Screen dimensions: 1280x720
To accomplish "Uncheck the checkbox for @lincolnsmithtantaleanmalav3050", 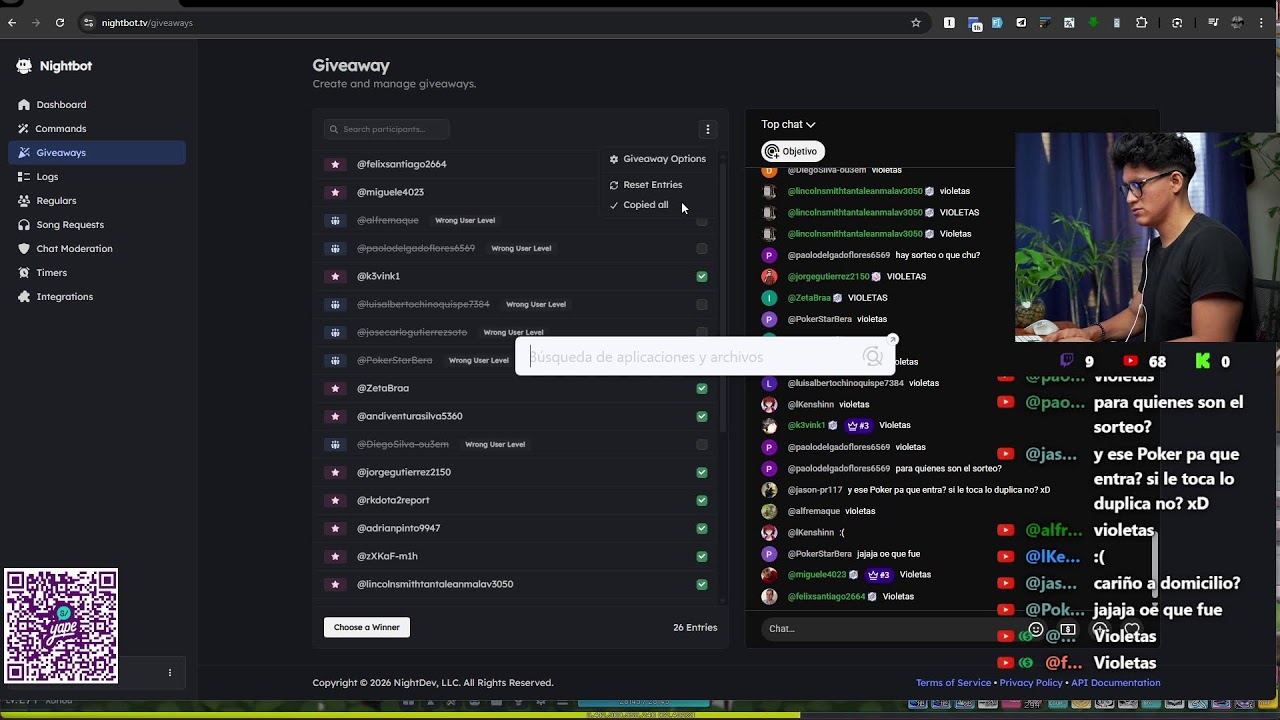I will (x=702, y=584).
